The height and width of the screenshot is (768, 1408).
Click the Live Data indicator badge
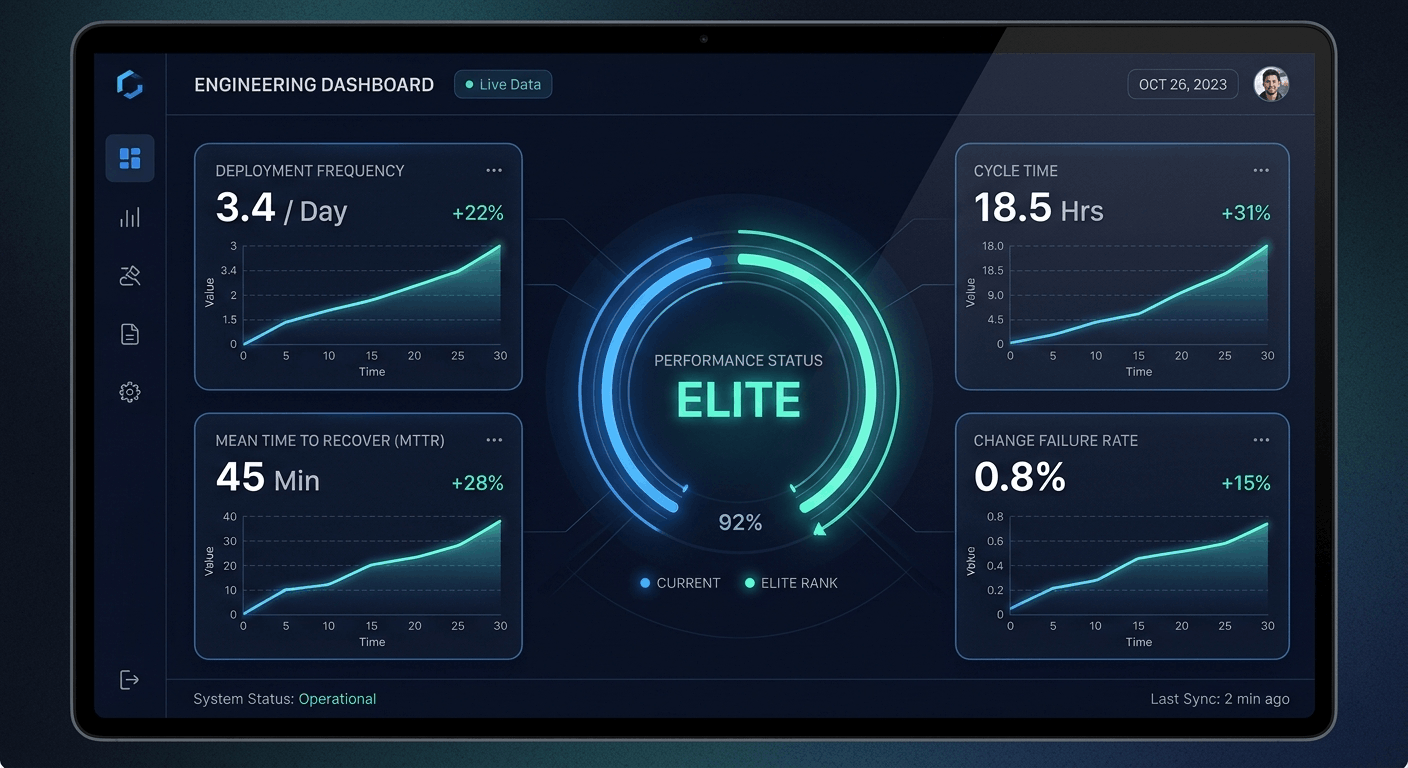(503, 85)
